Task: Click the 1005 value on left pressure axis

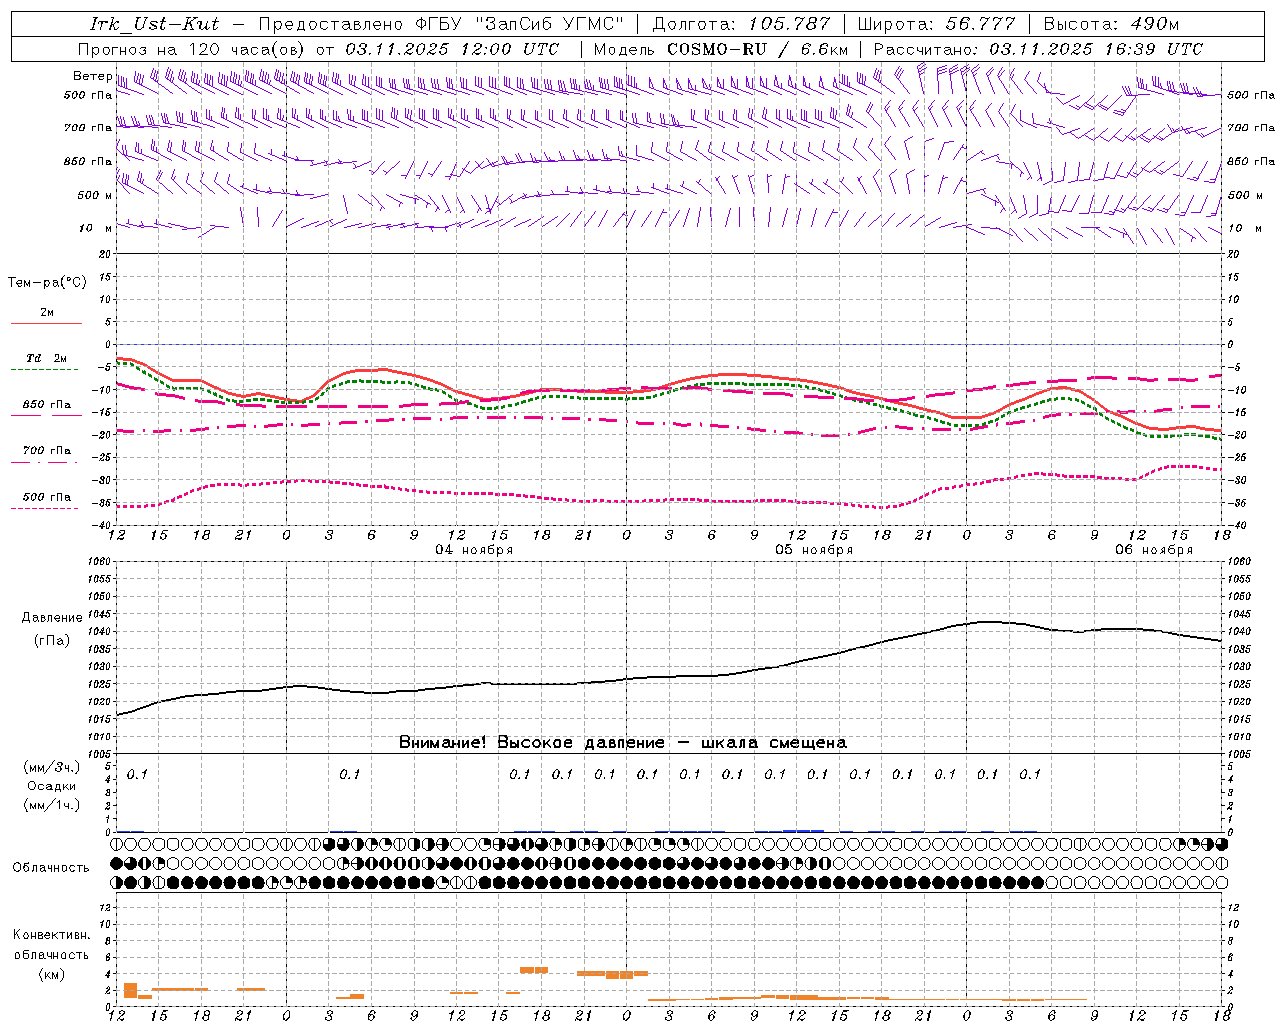Action: pyautogui.click(x=100, y=754)
